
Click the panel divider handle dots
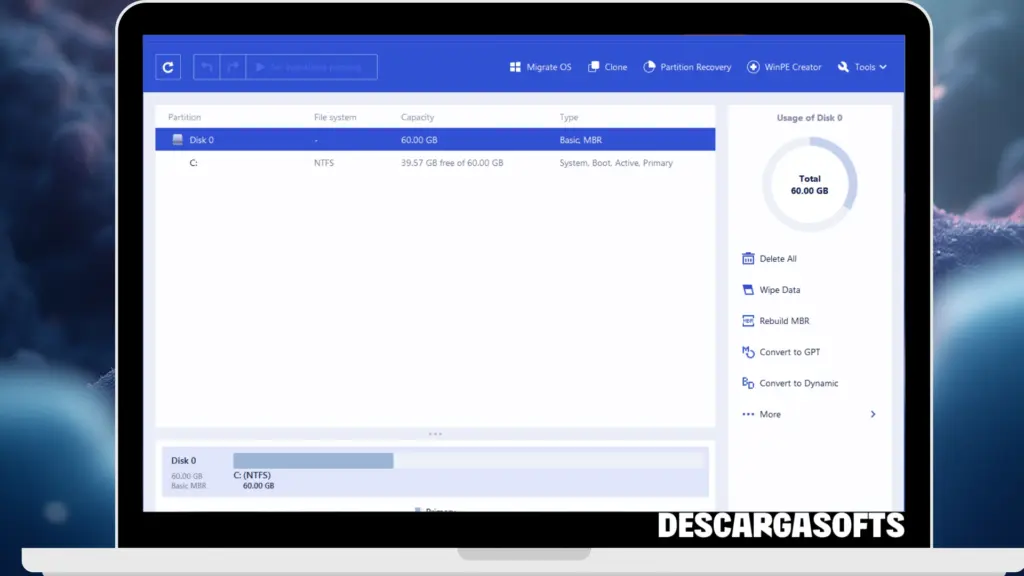435,434
